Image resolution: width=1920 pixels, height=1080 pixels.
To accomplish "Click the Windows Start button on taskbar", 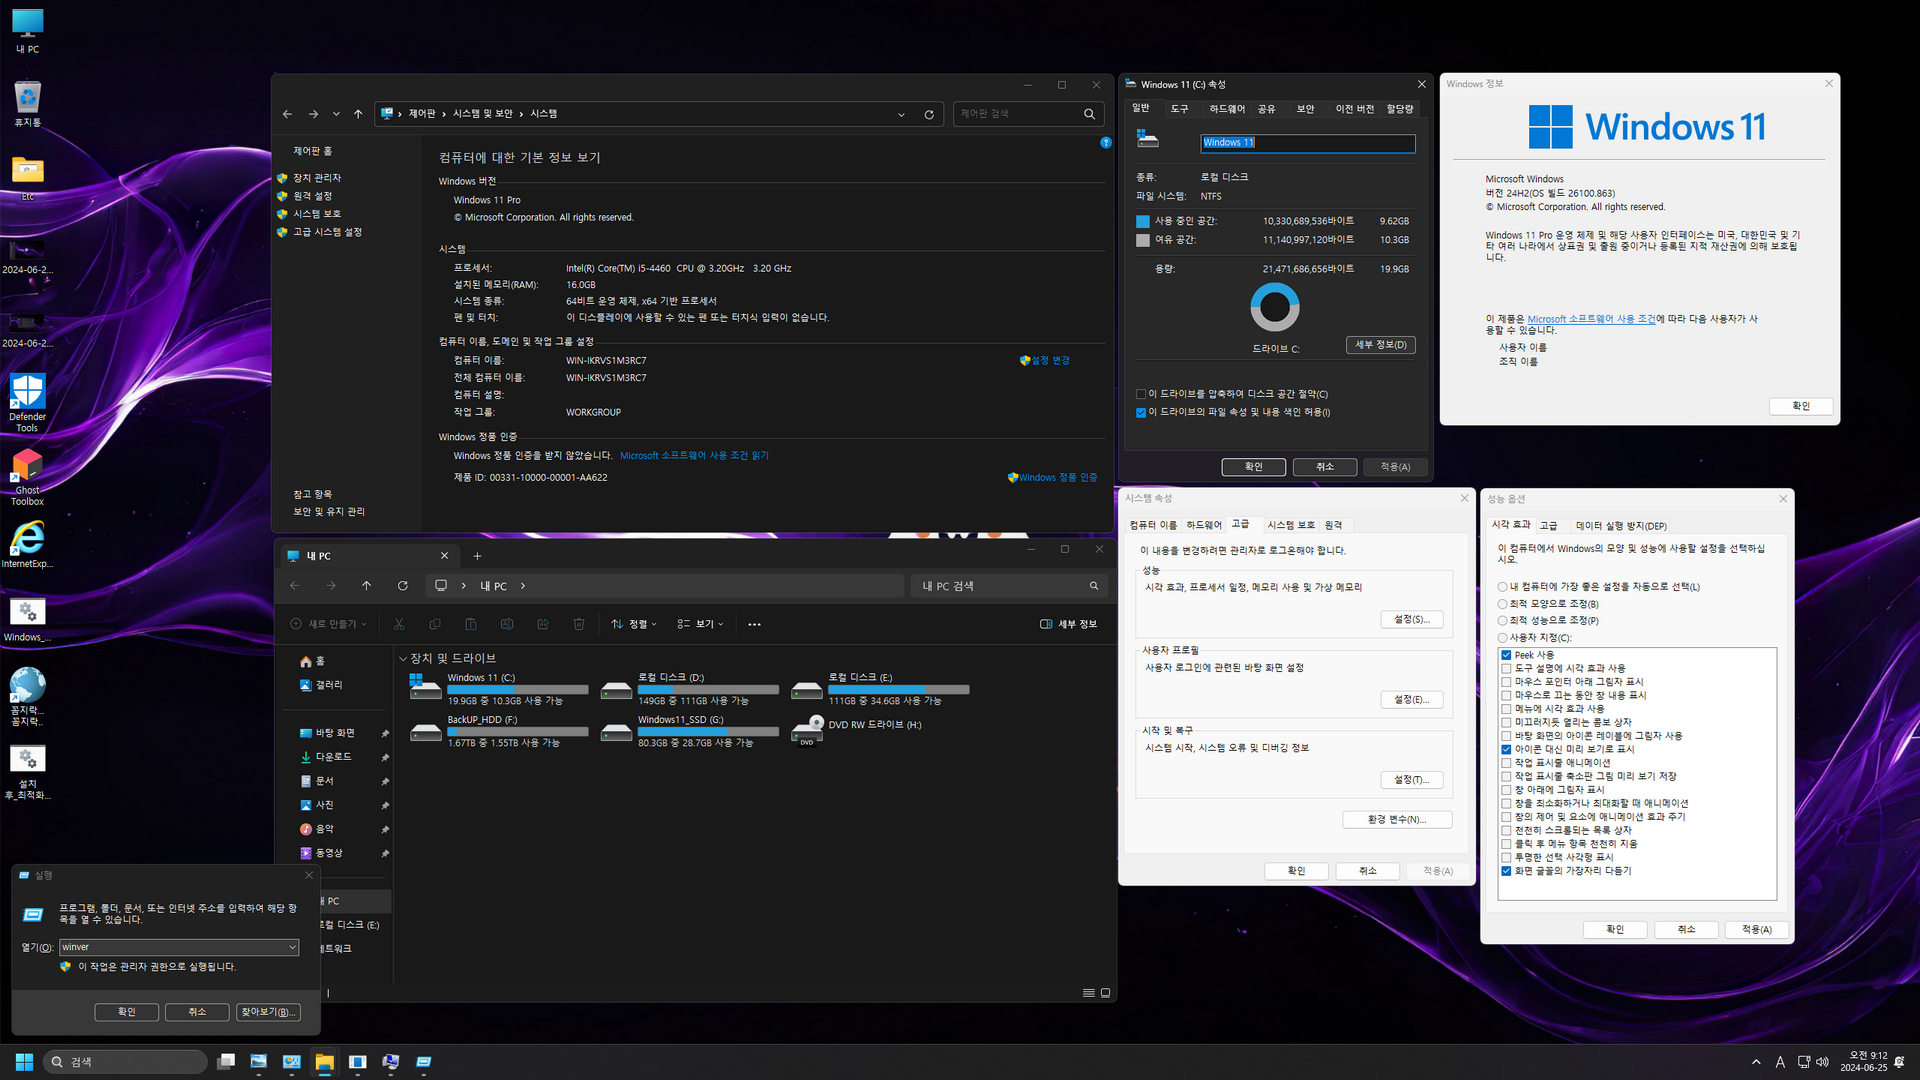I will (25, 1062).
